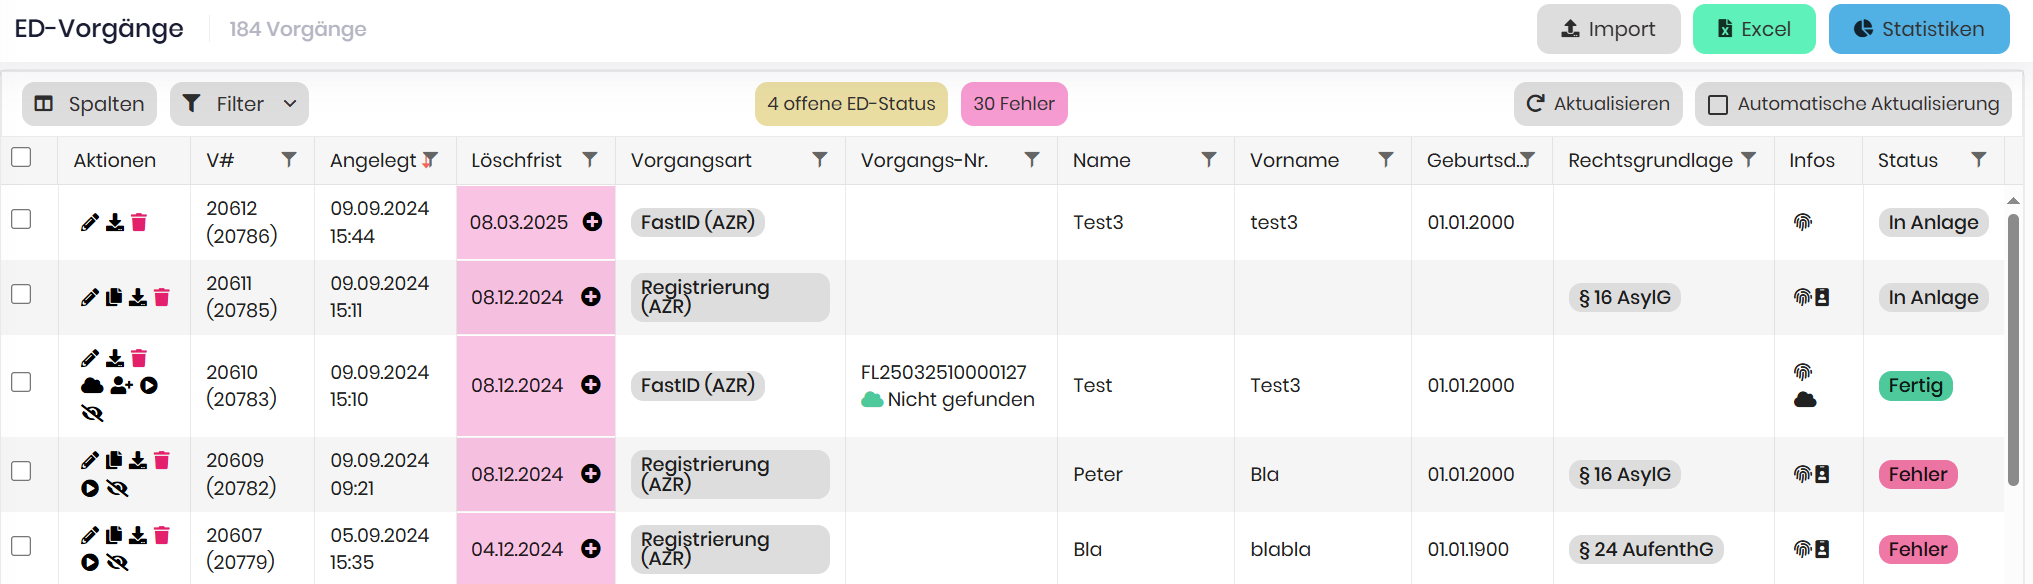Open the Statistiken view
Image resolution: width=2033 pixels, height=584 pixels.
(1918, 29)
